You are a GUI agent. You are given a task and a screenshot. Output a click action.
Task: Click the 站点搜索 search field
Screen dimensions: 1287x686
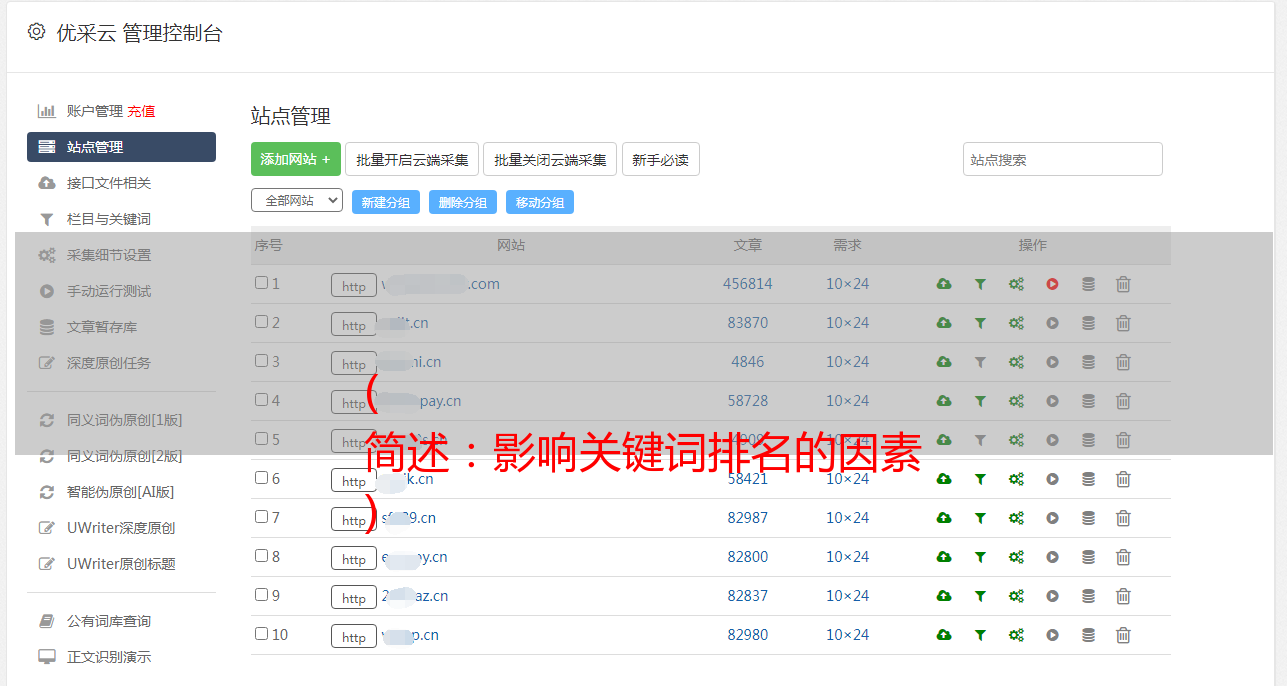(1062, 159)
